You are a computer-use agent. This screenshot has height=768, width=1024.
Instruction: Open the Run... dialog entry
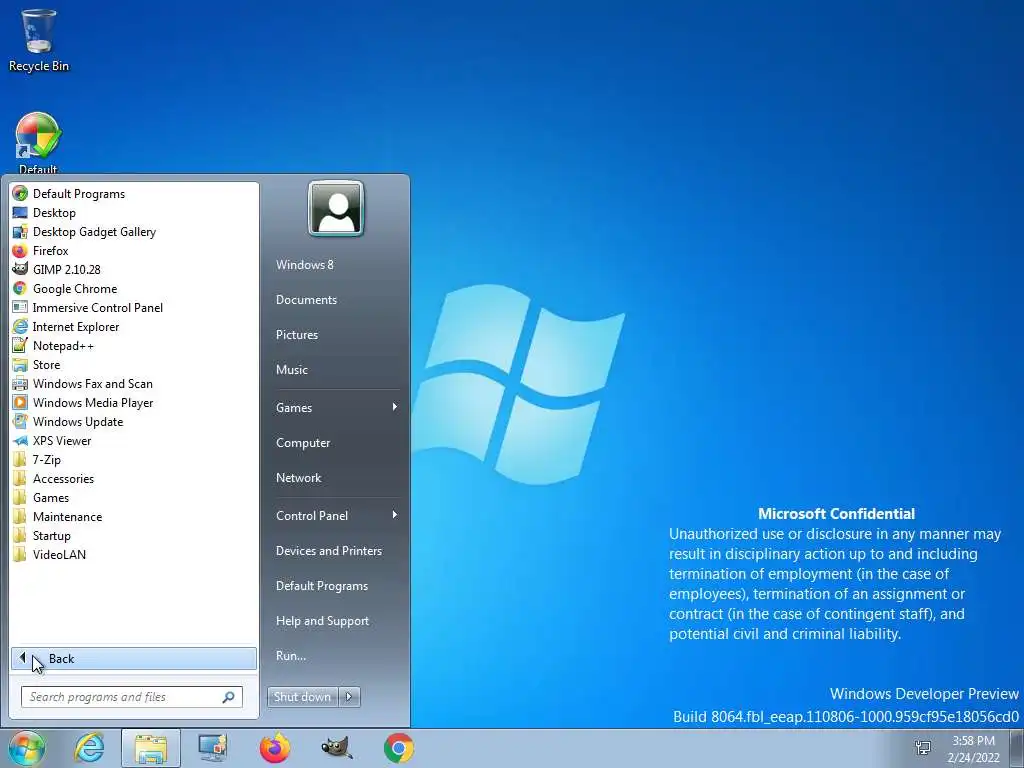click(291, 656)
